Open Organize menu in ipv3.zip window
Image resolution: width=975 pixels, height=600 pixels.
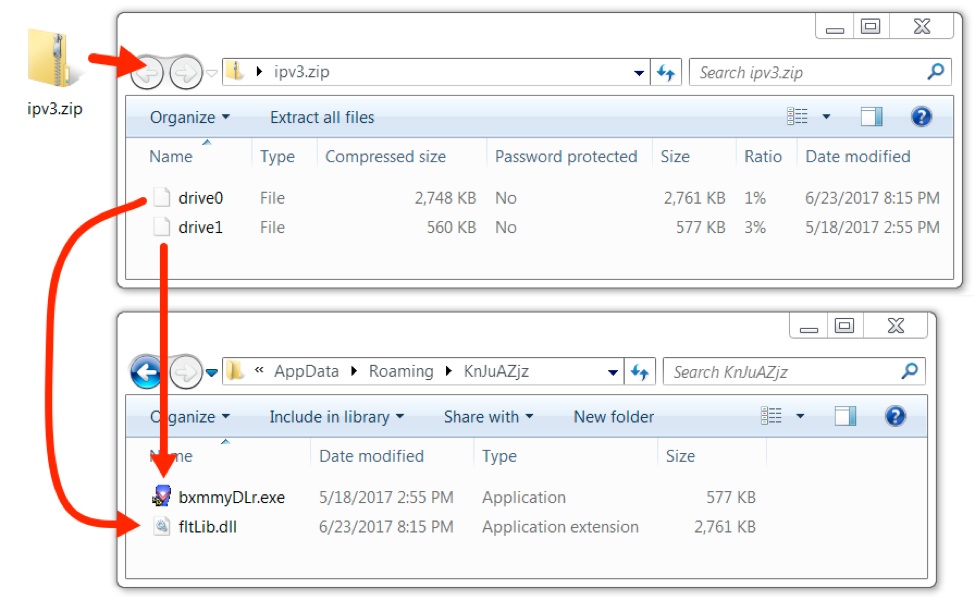pos(190,118)
